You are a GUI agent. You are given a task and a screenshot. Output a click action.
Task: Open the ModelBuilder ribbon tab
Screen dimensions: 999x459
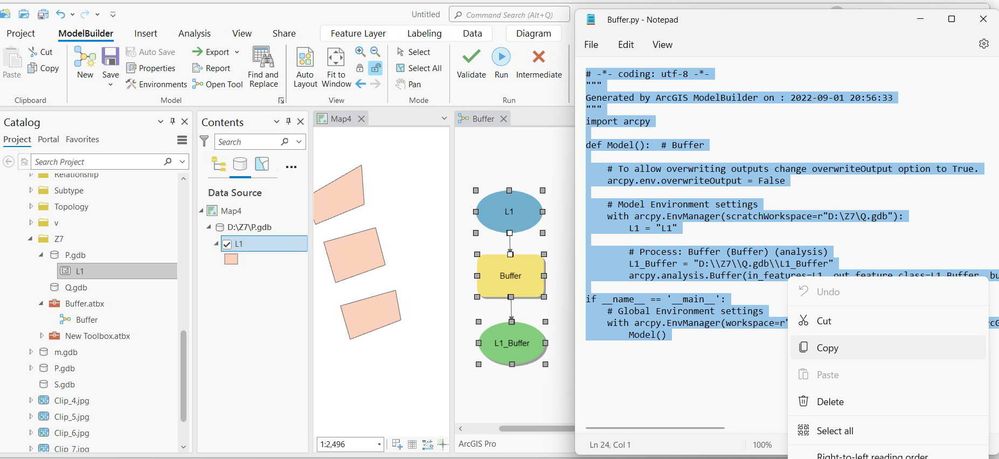click(86, 33)
